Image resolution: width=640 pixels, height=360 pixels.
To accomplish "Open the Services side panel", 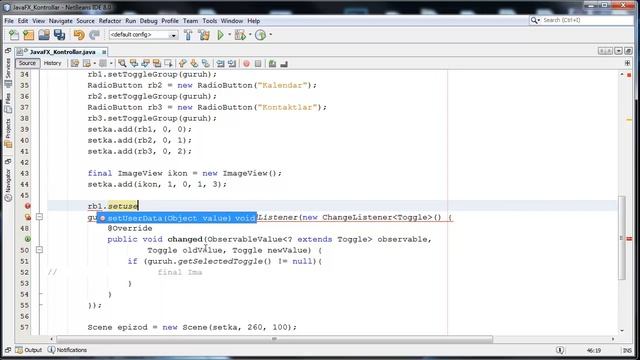I will click(8, 68).
